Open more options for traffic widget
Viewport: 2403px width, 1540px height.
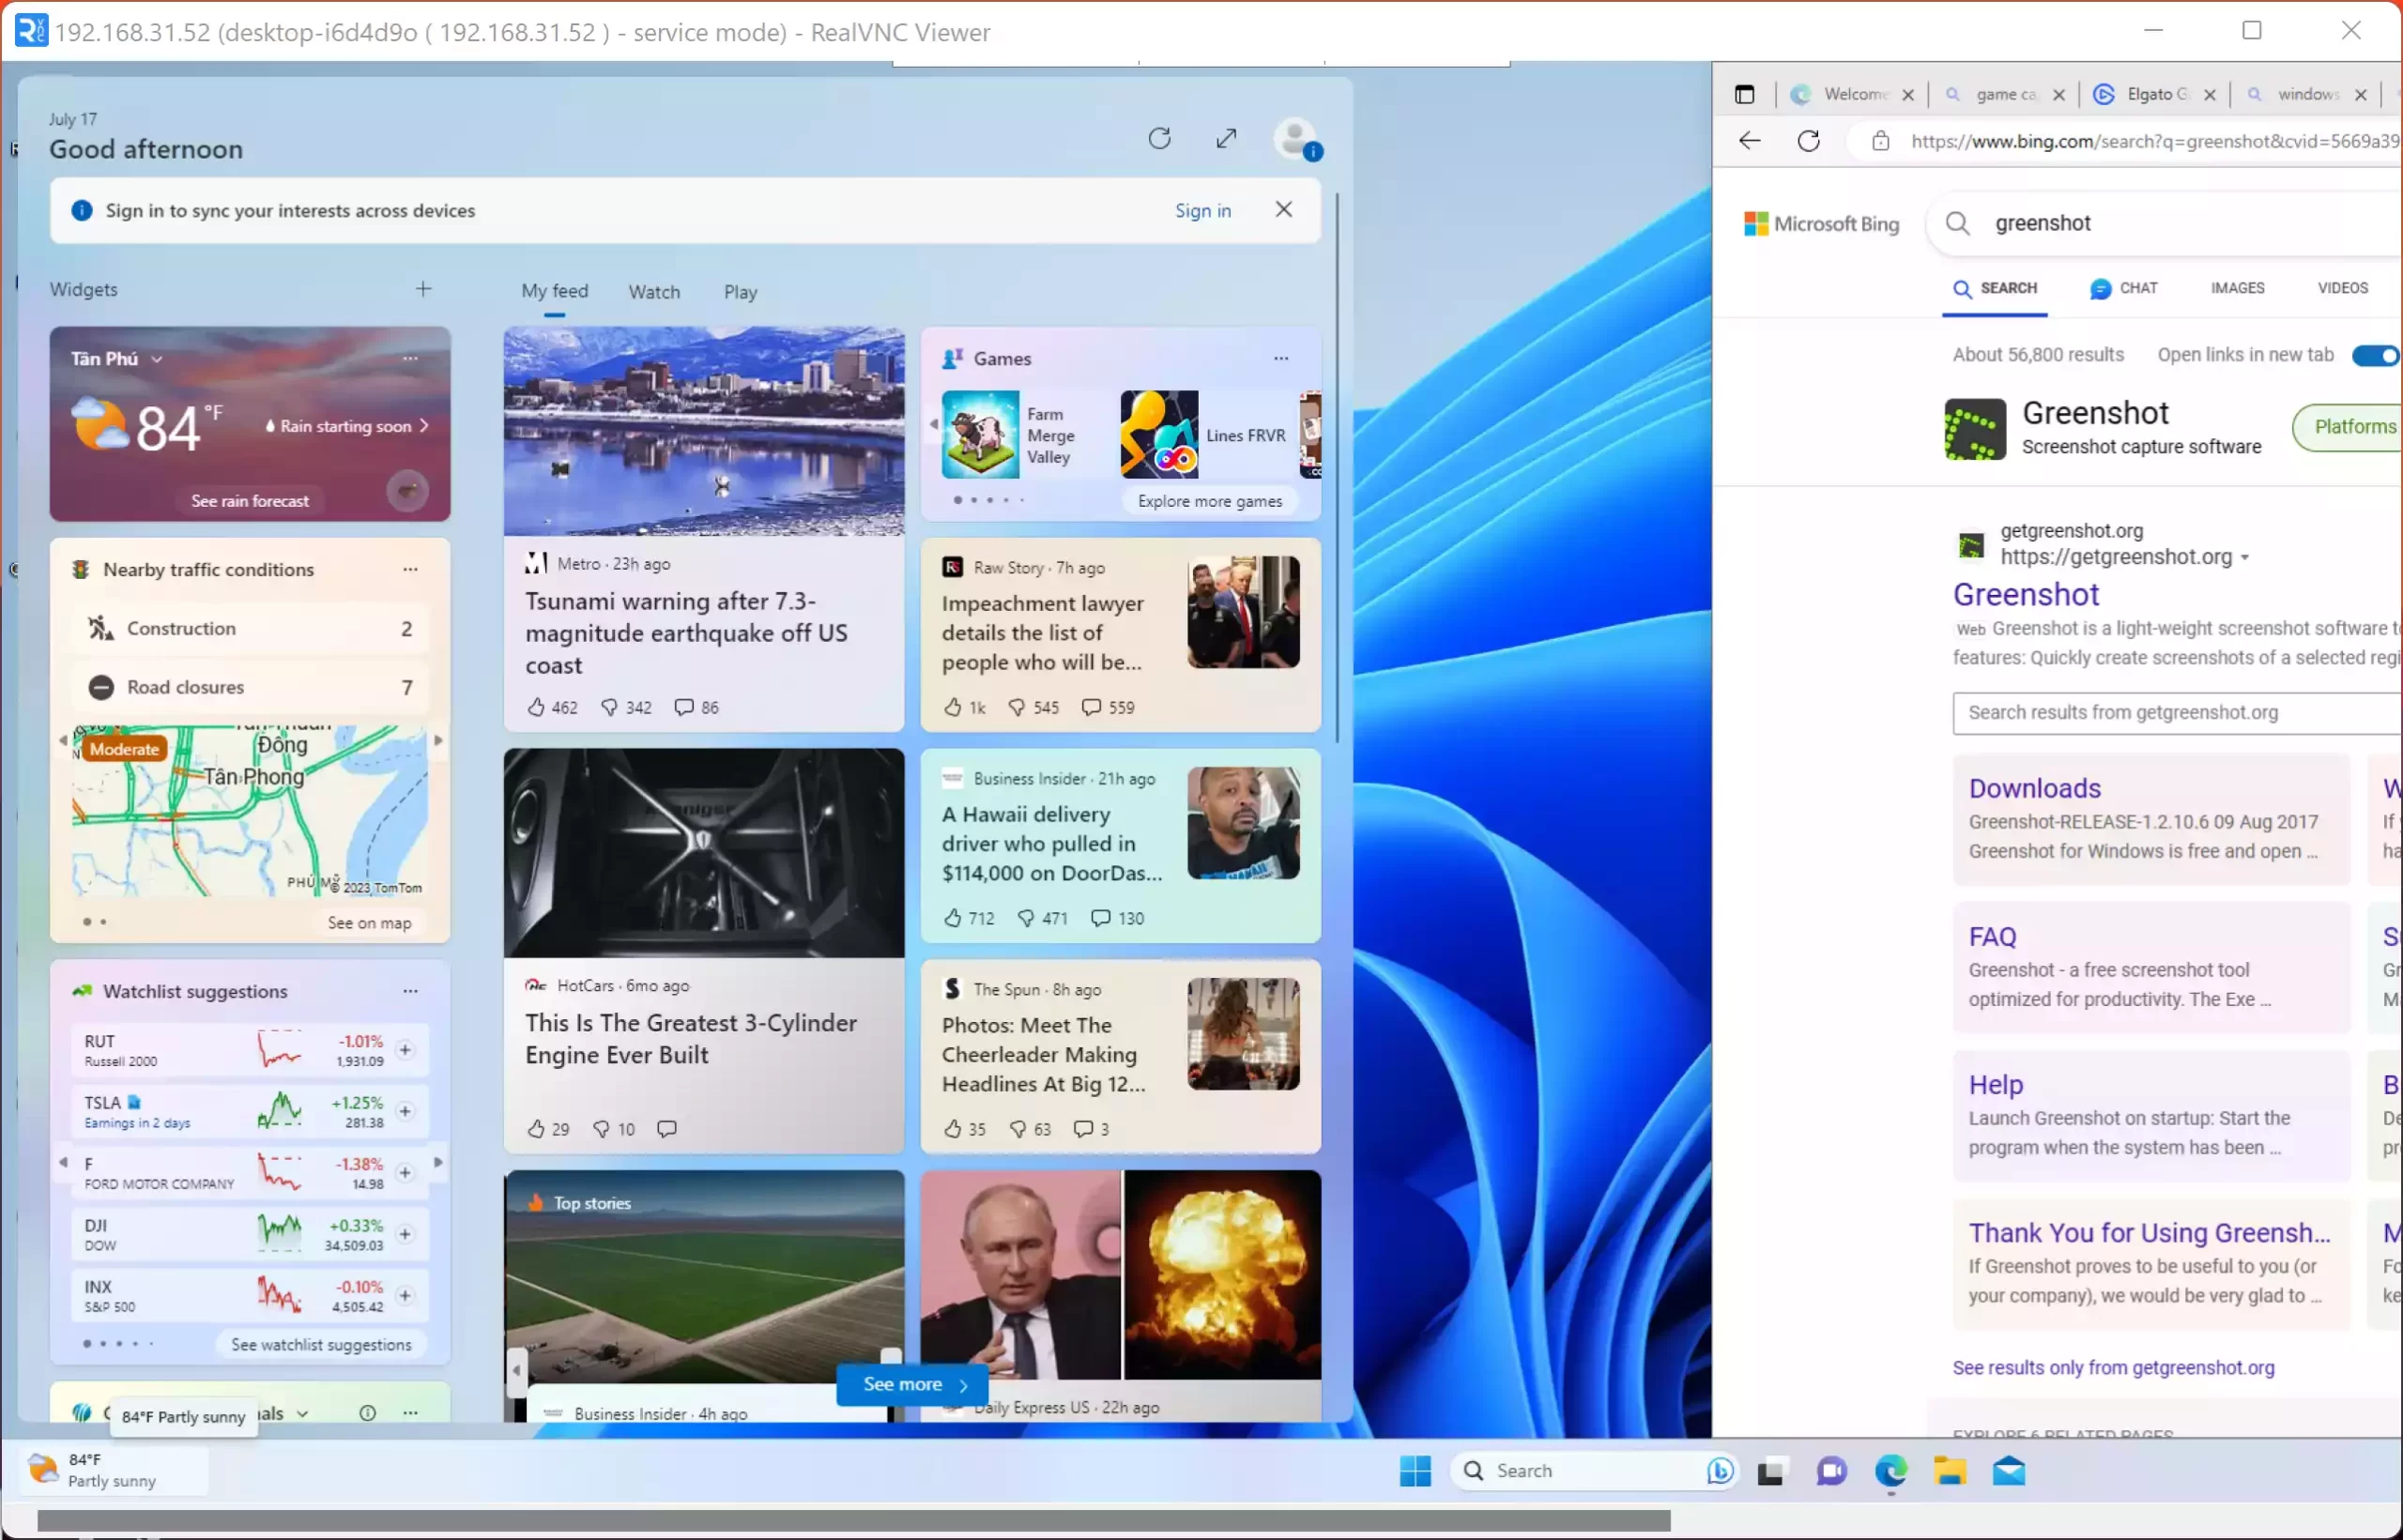410,569
